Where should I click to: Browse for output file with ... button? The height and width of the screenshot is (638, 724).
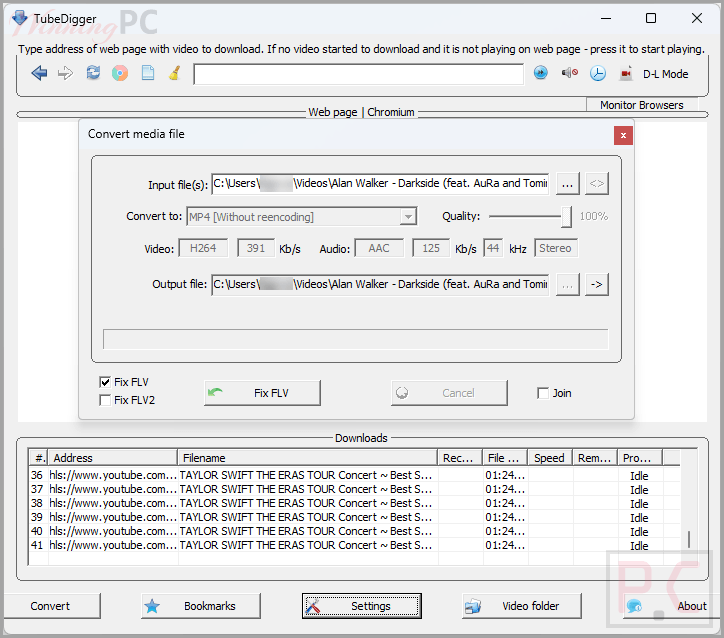[x=567, y=284]
